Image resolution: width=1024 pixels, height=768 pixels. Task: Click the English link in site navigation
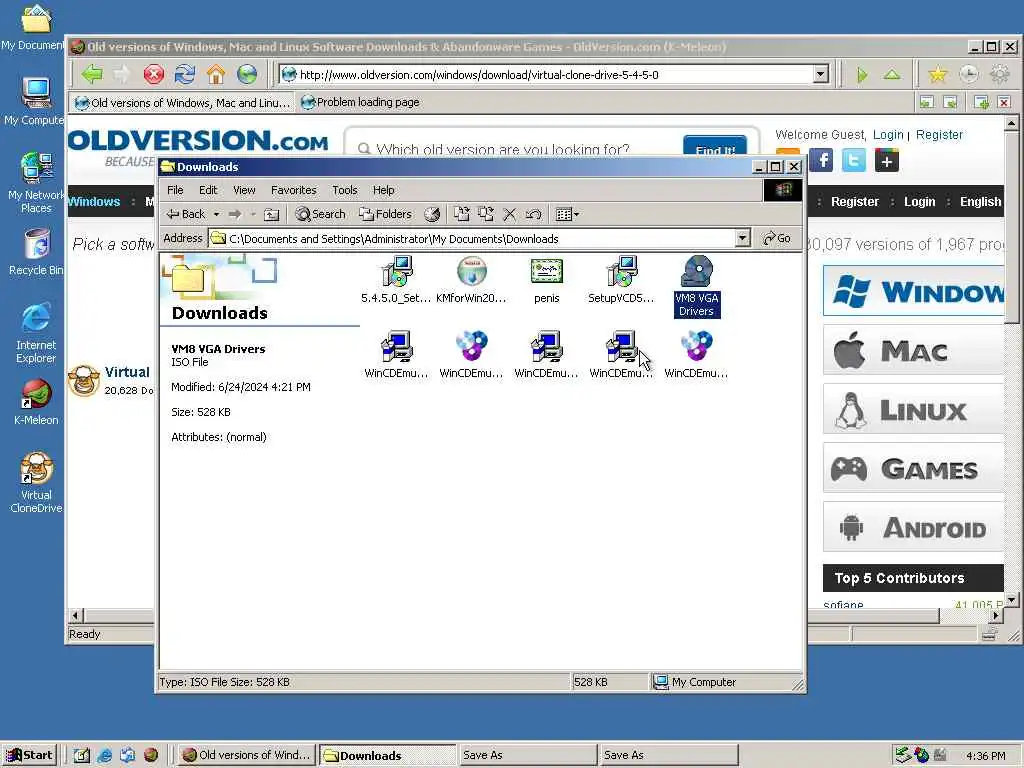(x=980, y=202)
